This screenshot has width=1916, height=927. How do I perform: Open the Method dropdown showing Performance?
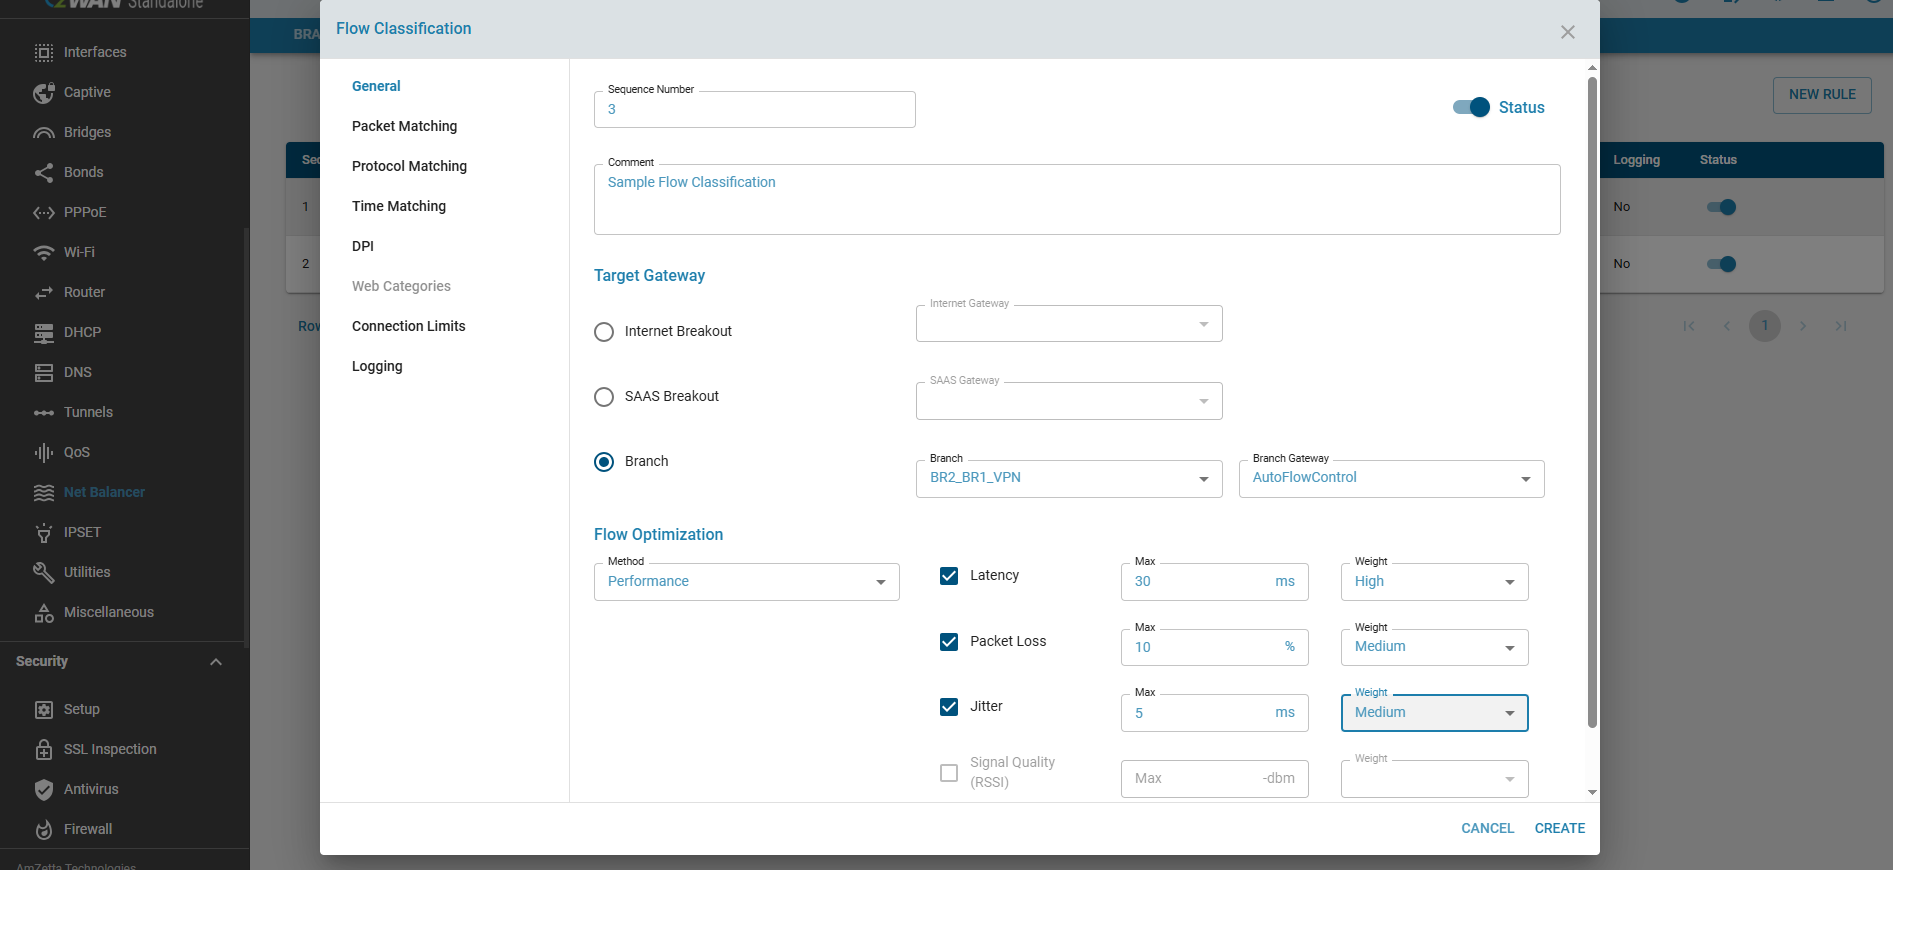(746, 582)
